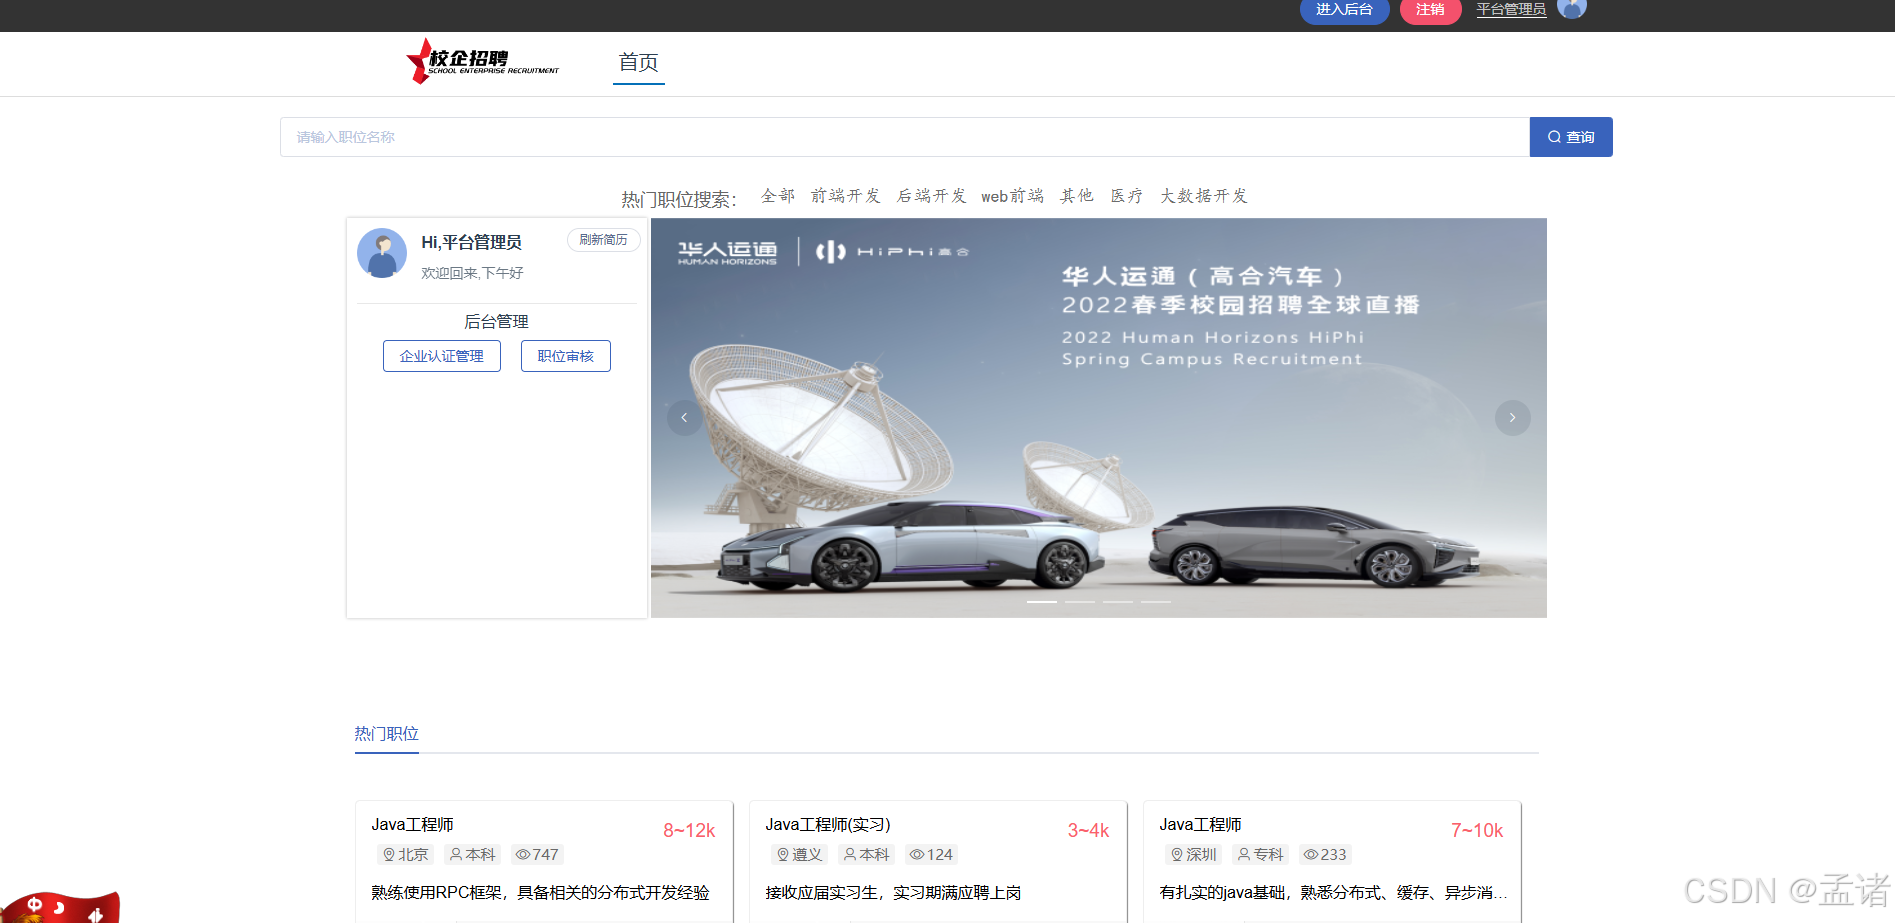Select the 前端开发 hot search tag
1895x923 pixels.
(x=845, y=195)
